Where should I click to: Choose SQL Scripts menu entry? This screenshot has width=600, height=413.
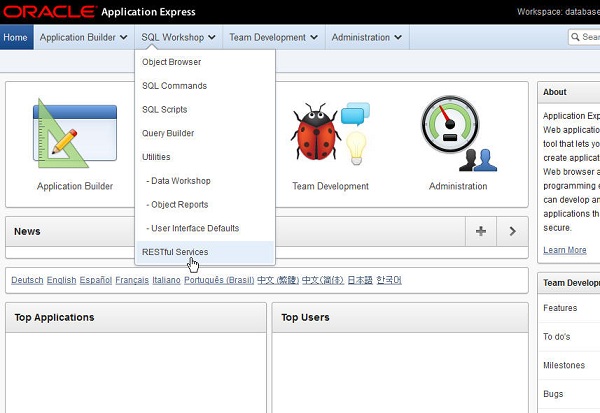coord(205,109)
